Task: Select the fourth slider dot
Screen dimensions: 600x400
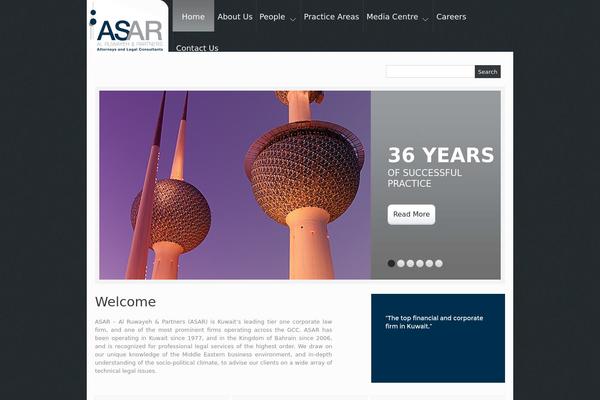Action: [x=420, y=263]
